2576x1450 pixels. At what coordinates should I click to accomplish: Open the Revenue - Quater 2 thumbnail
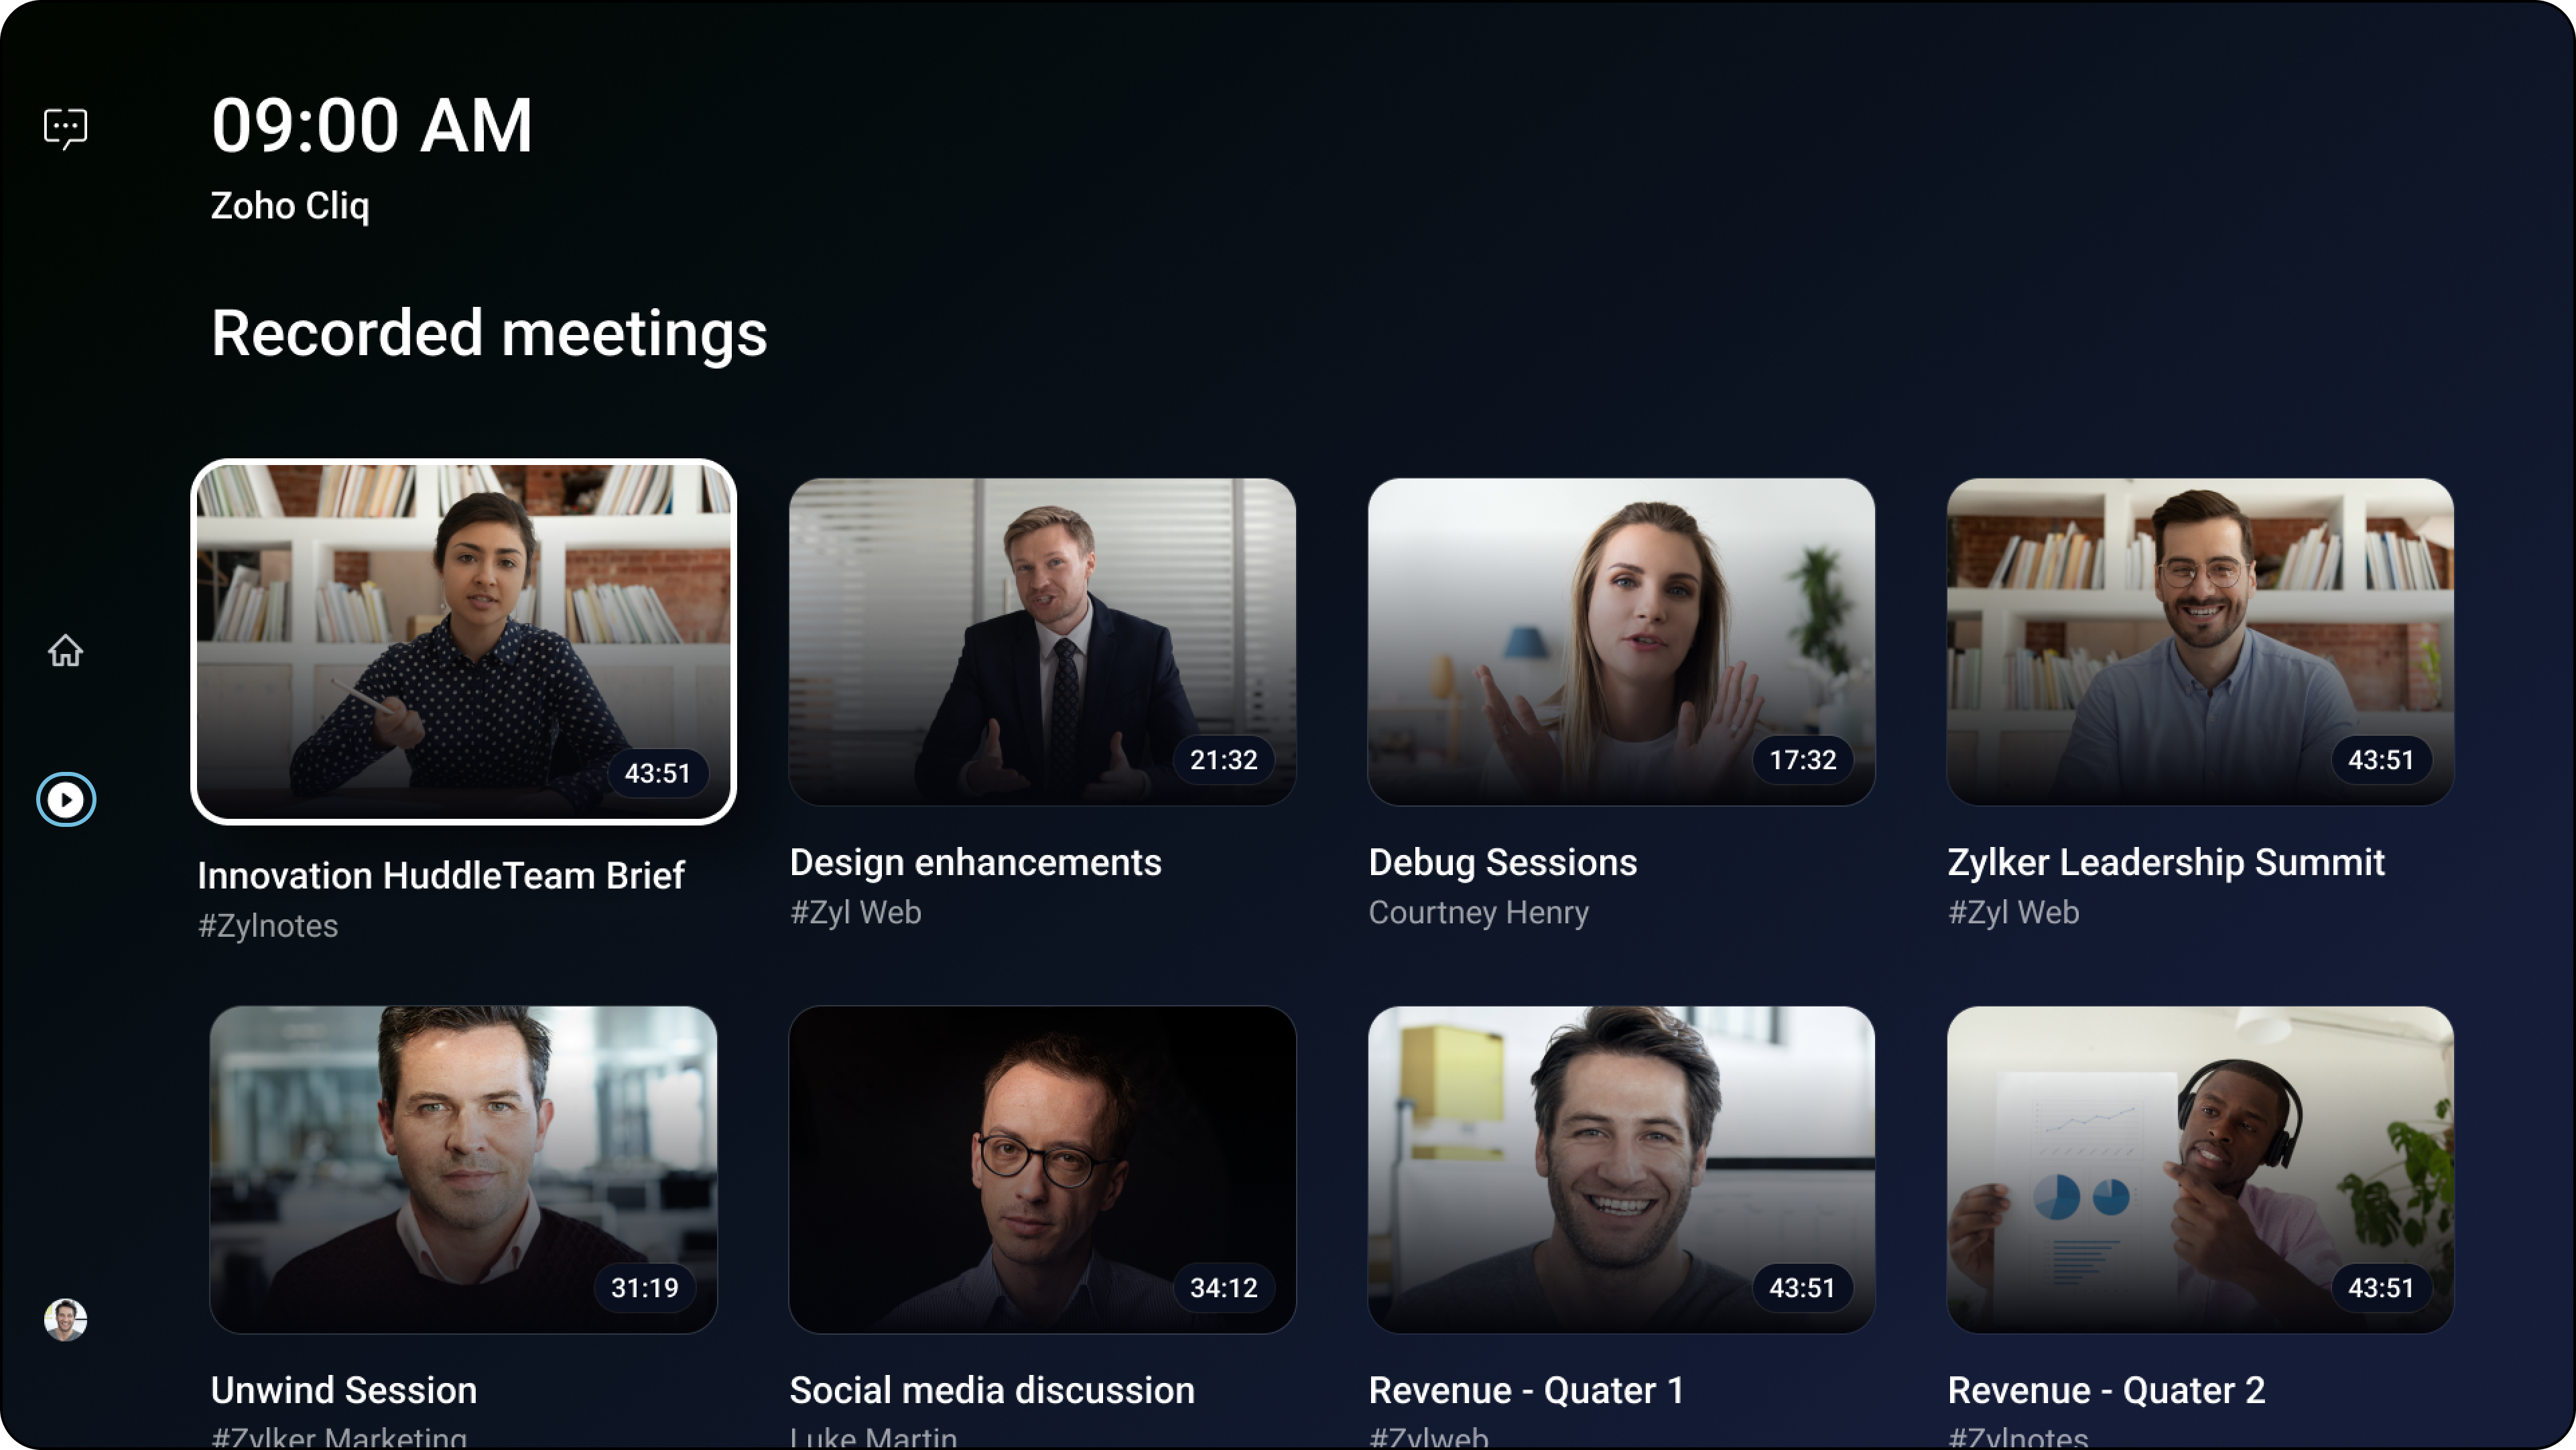click(2200, 1169)
